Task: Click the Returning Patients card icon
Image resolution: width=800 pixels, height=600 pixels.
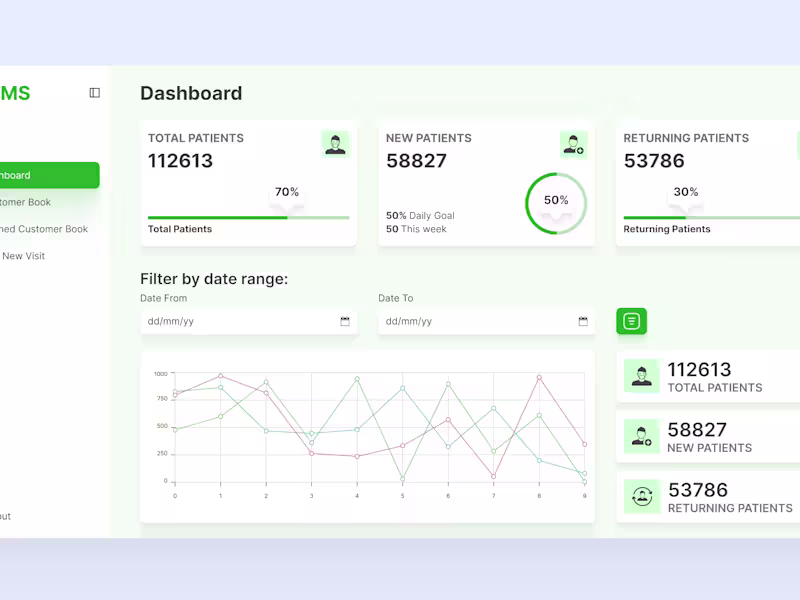Action: point(796,144)
